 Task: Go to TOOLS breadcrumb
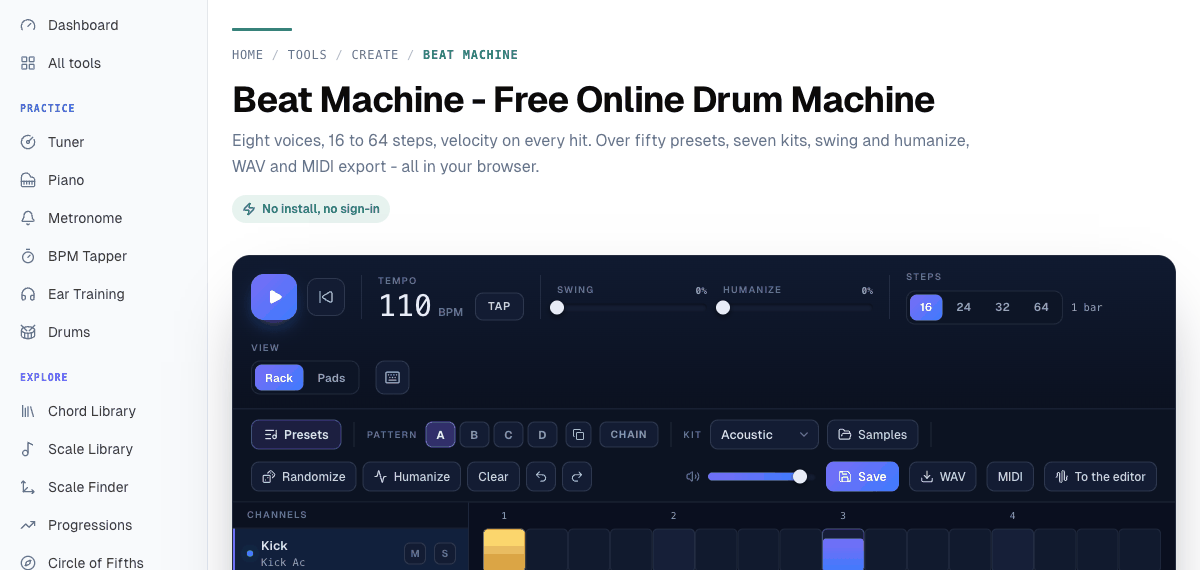[307, 55]
